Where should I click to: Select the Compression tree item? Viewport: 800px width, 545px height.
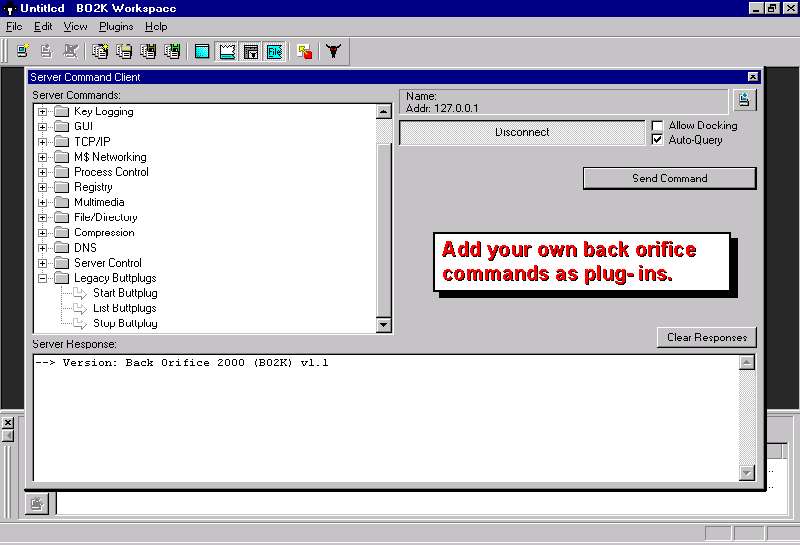point(104,233)
